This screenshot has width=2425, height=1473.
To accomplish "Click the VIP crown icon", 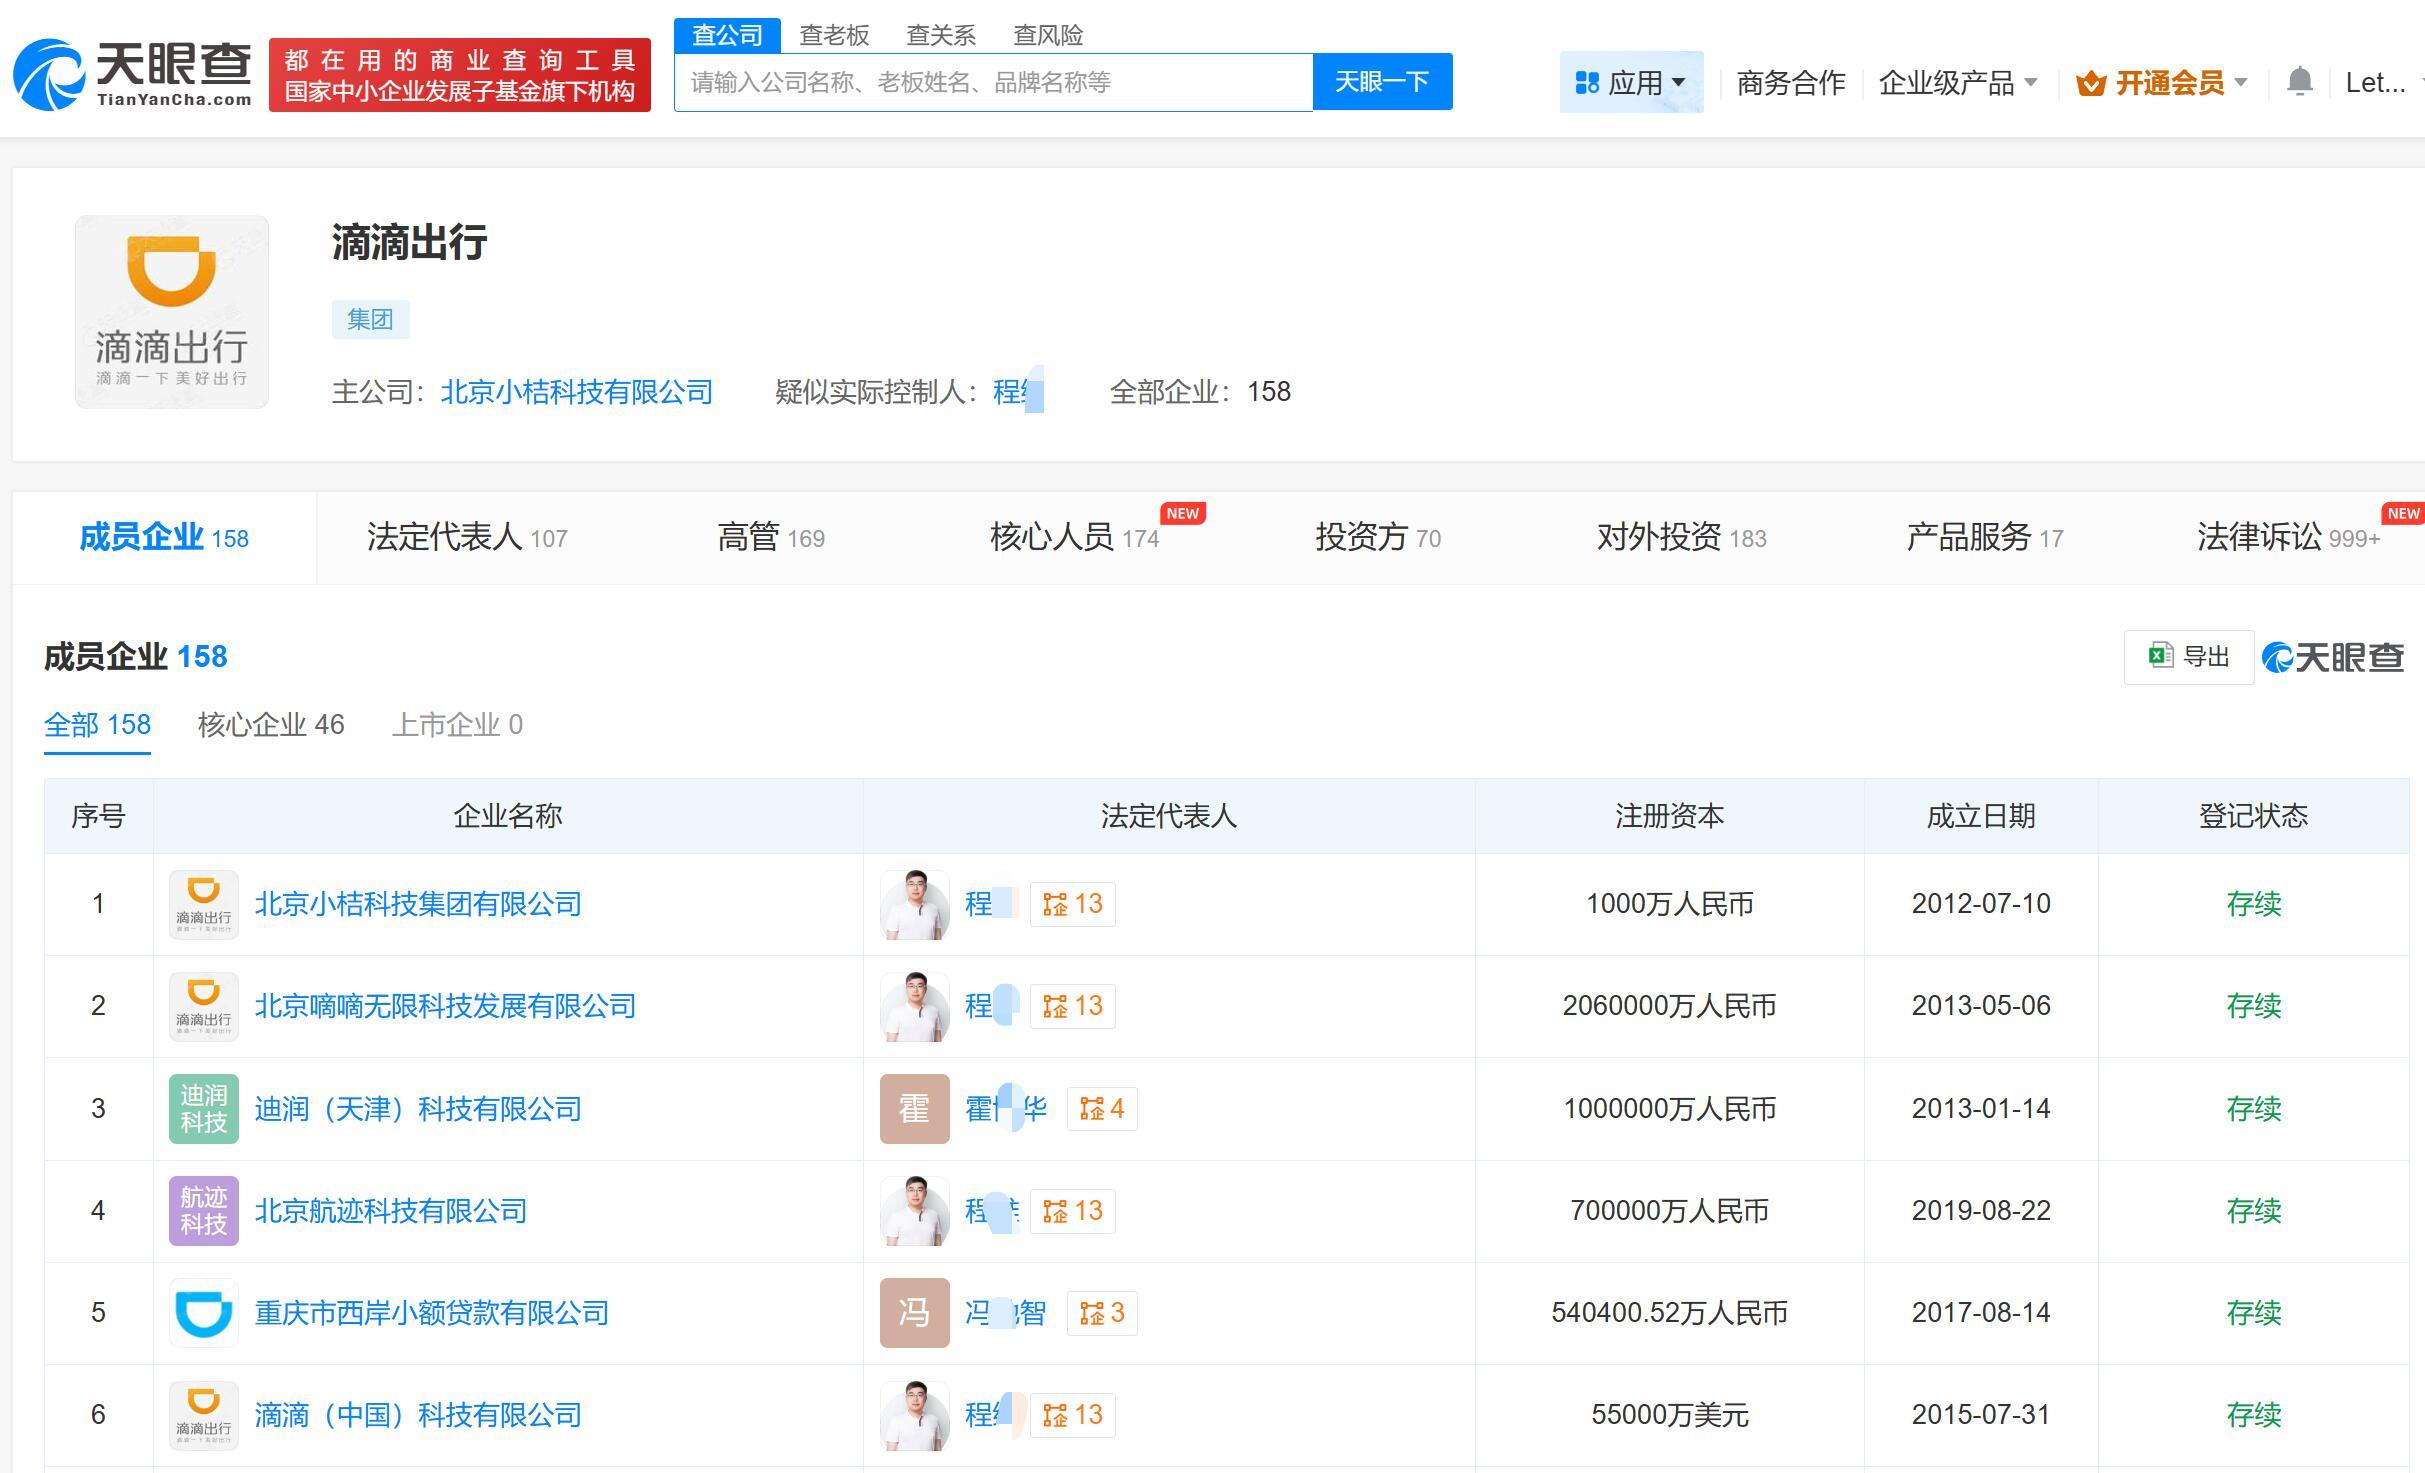I will pos(2090,83).
